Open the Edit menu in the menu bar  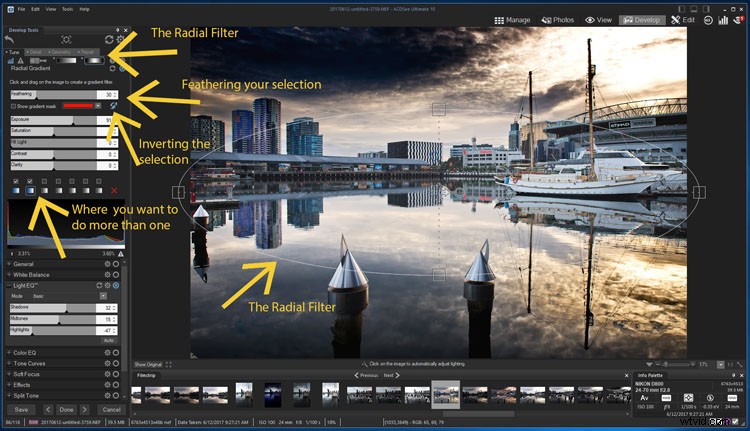36,9
